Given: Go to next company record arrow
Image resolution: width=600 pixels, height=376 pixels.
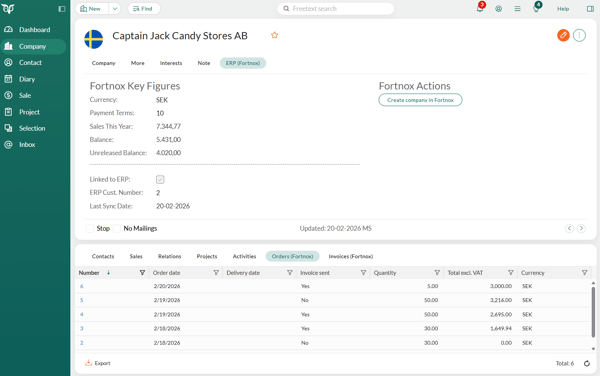Looking at the screenshot, I should tap(581, 228).
